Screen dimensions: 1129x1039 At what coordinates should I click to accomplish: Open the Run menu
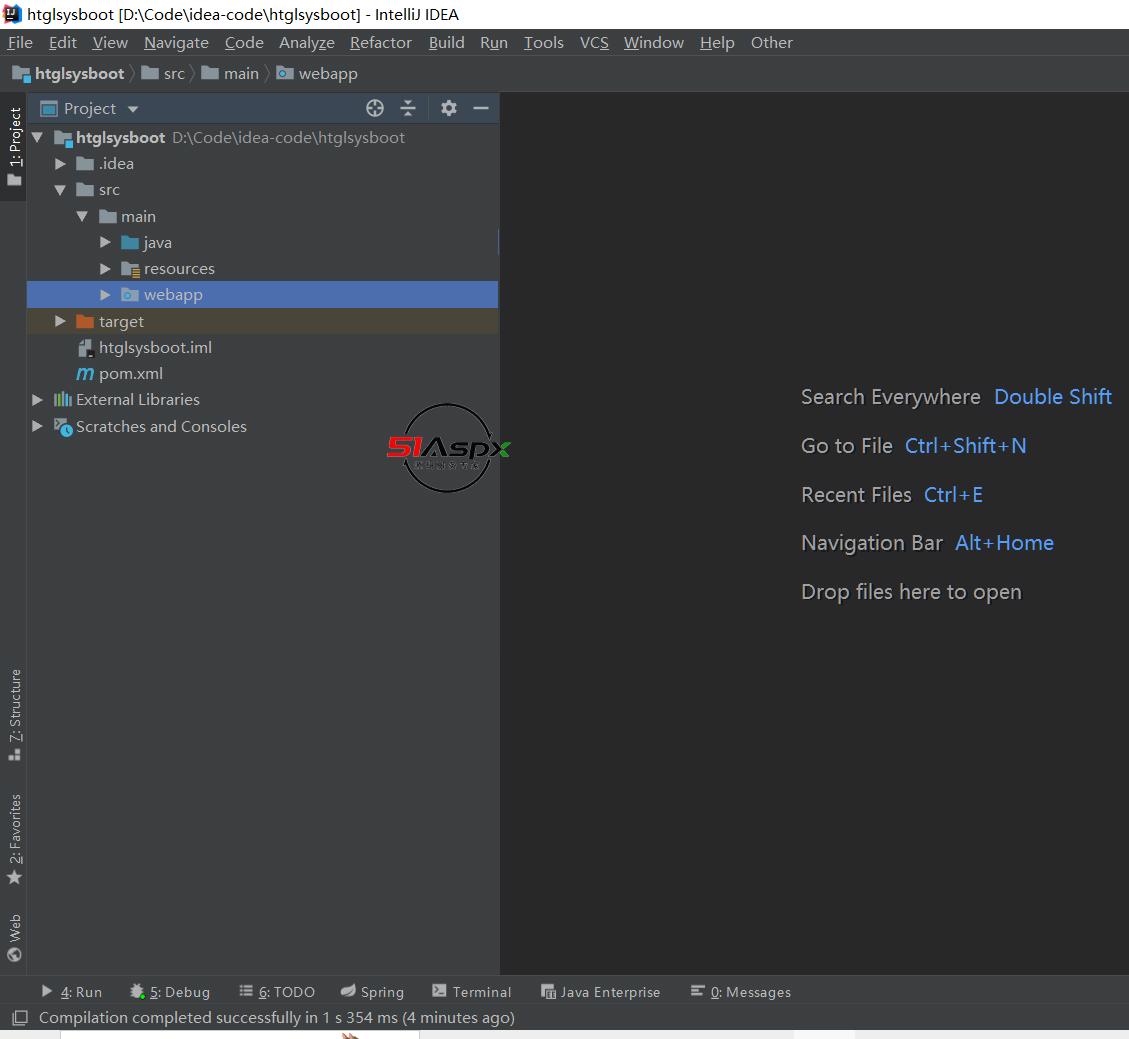(x=494, y=42)
